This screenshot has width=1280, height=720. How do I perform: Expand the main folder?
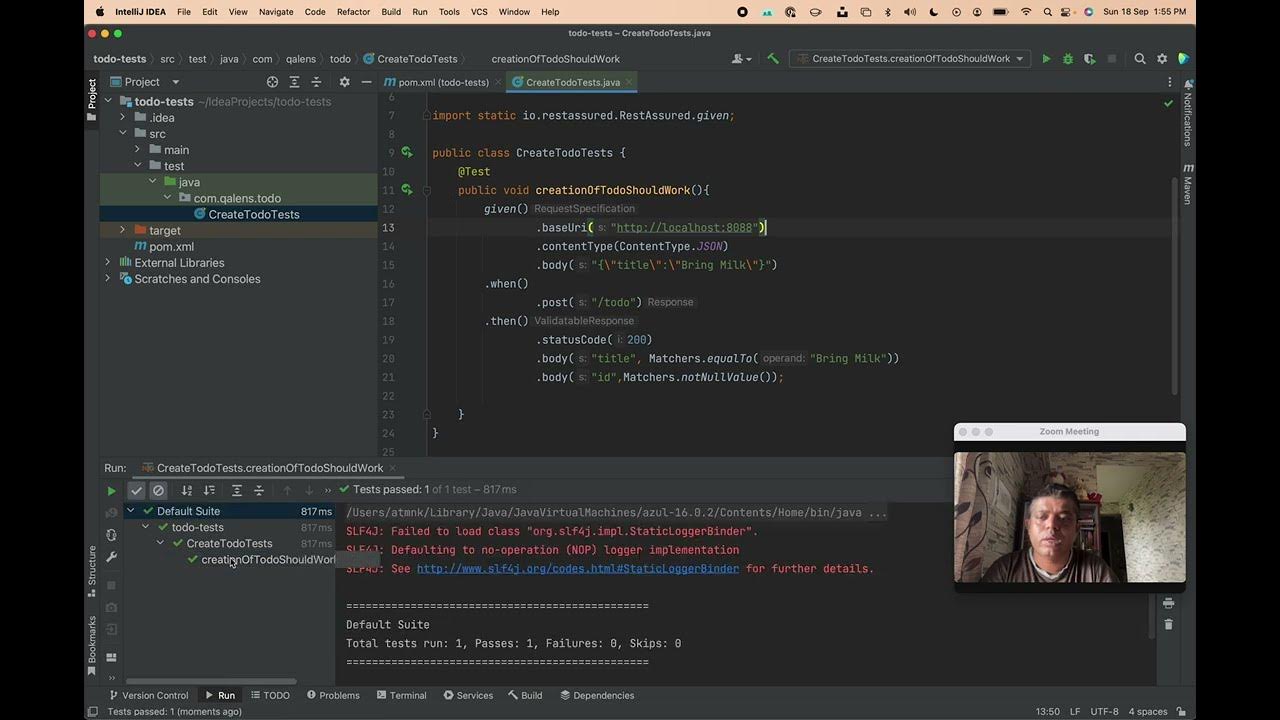tap(138, 149)
